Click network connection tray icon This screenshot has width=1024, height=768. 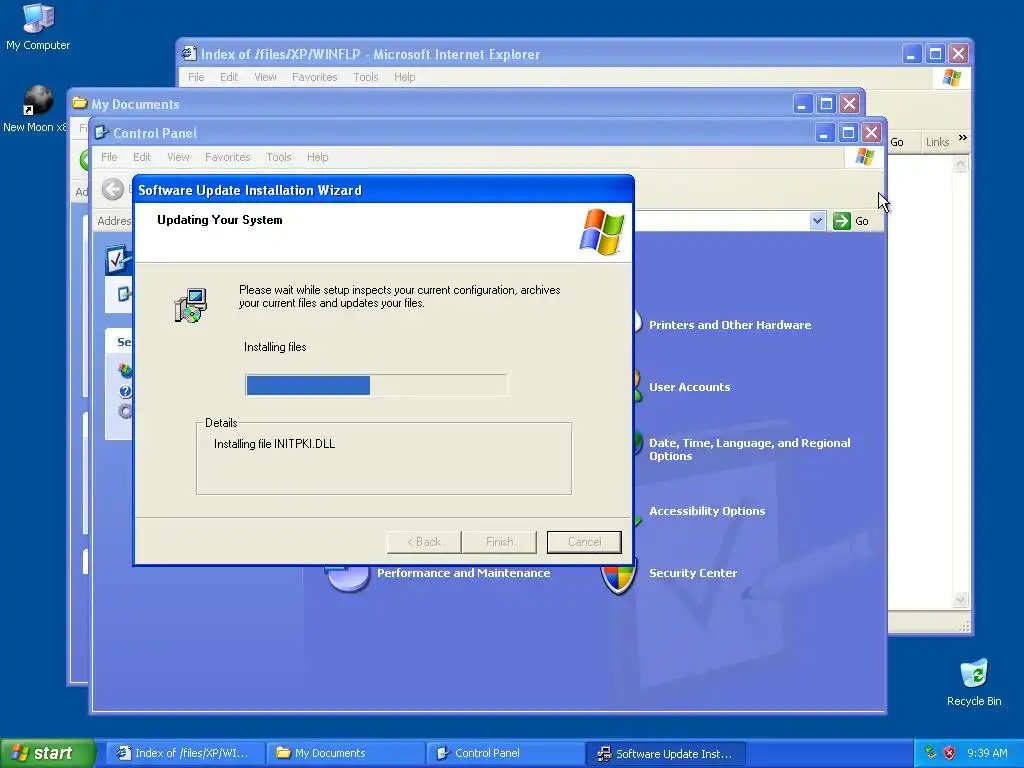930,753
